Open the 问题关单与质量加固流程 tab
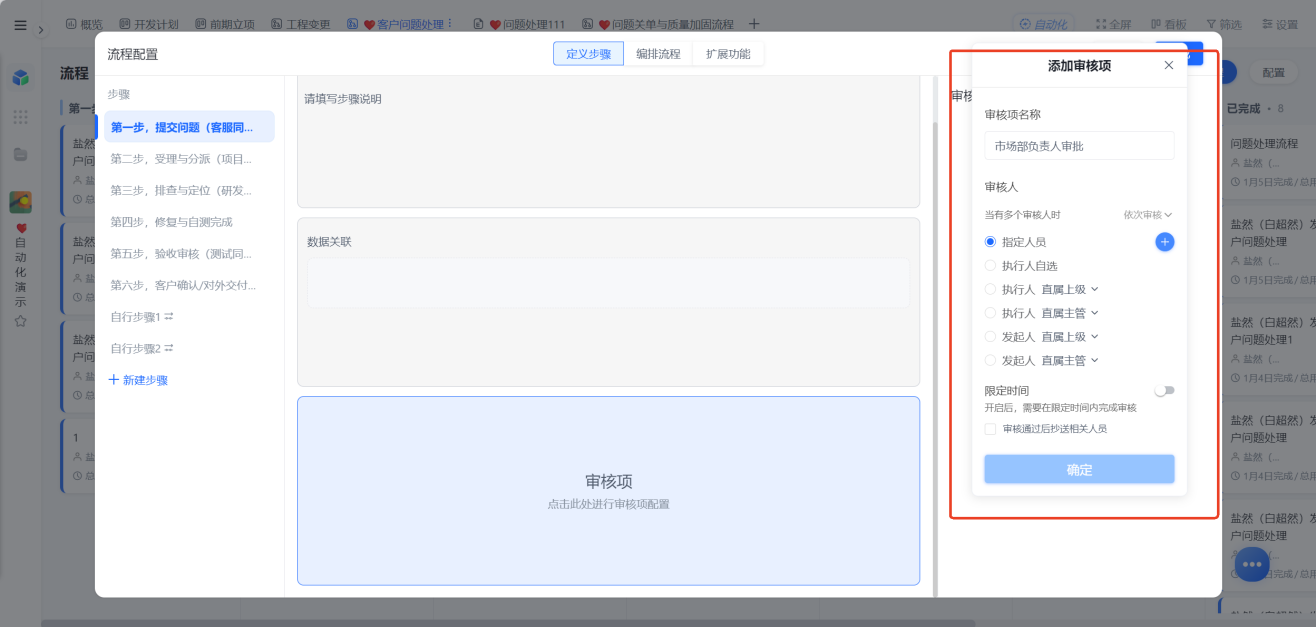Screen dimensions: 1316x627 tap(658, 24)
